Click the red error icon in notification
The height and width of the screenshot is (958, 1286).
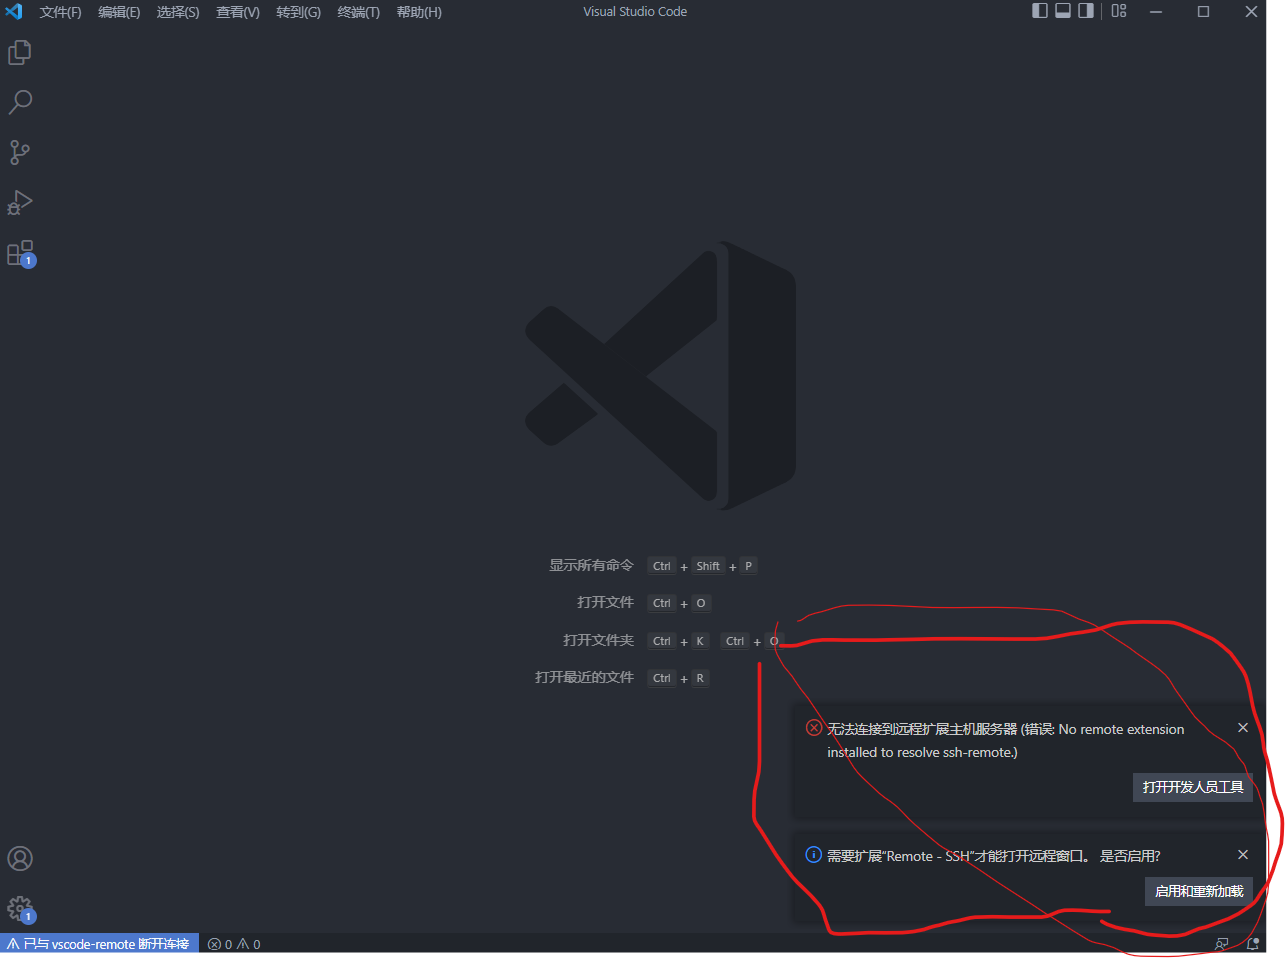tap(814, 728)
